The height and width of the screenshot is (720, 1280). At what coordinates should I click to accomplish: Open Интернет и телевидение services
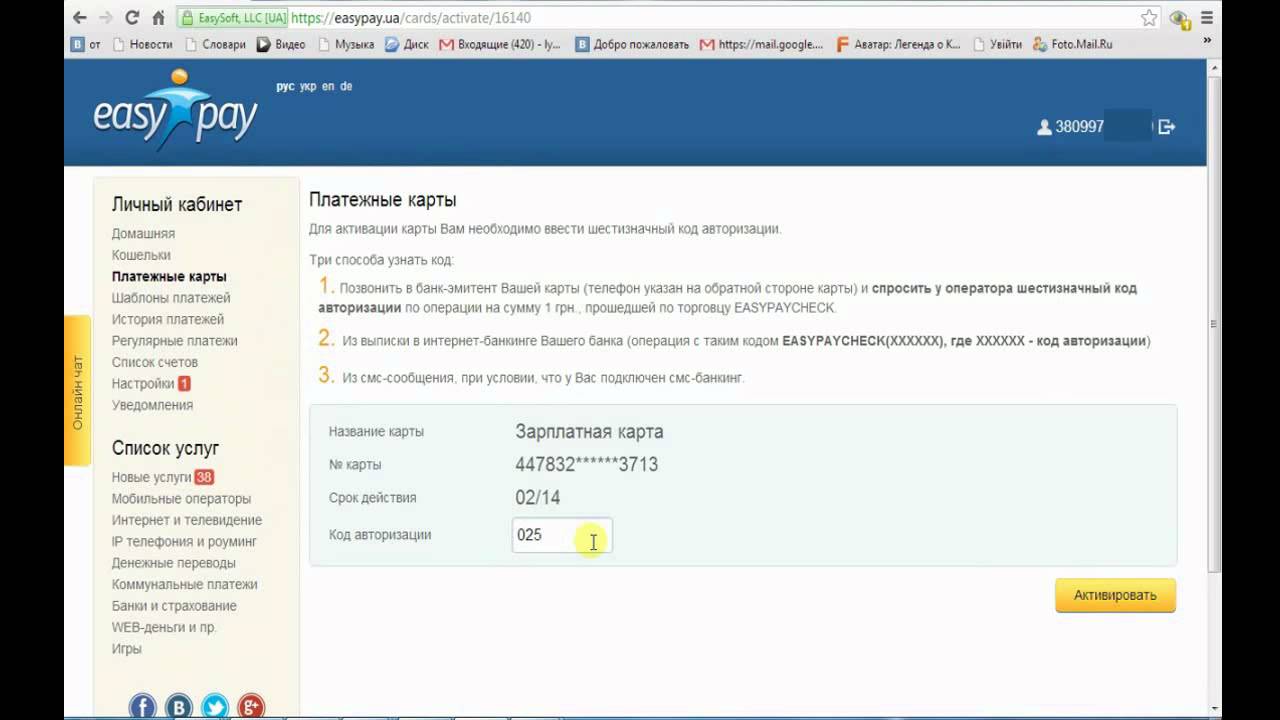tap(187, 520)
